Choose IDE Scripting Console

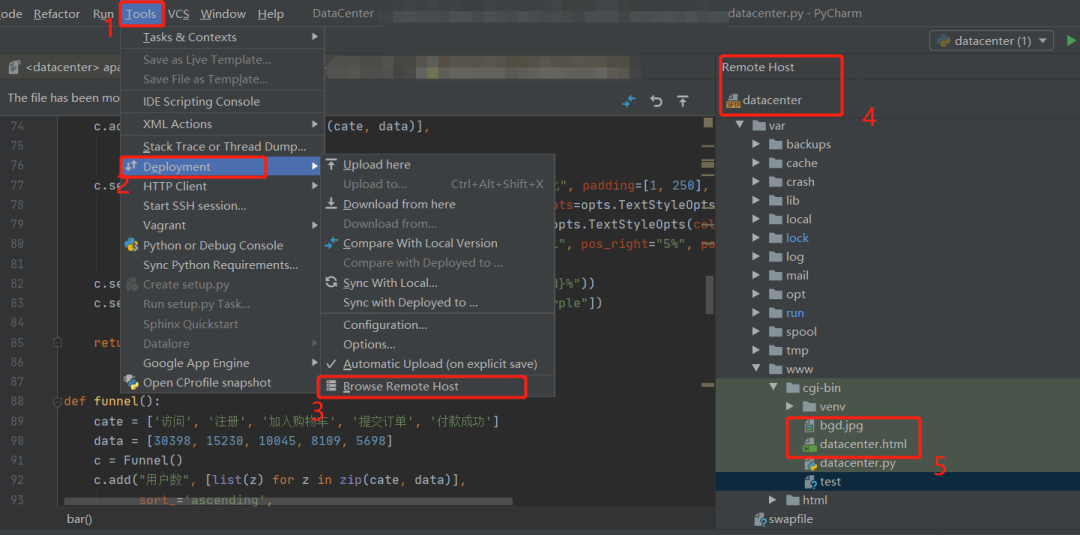[x=222, y=102]
